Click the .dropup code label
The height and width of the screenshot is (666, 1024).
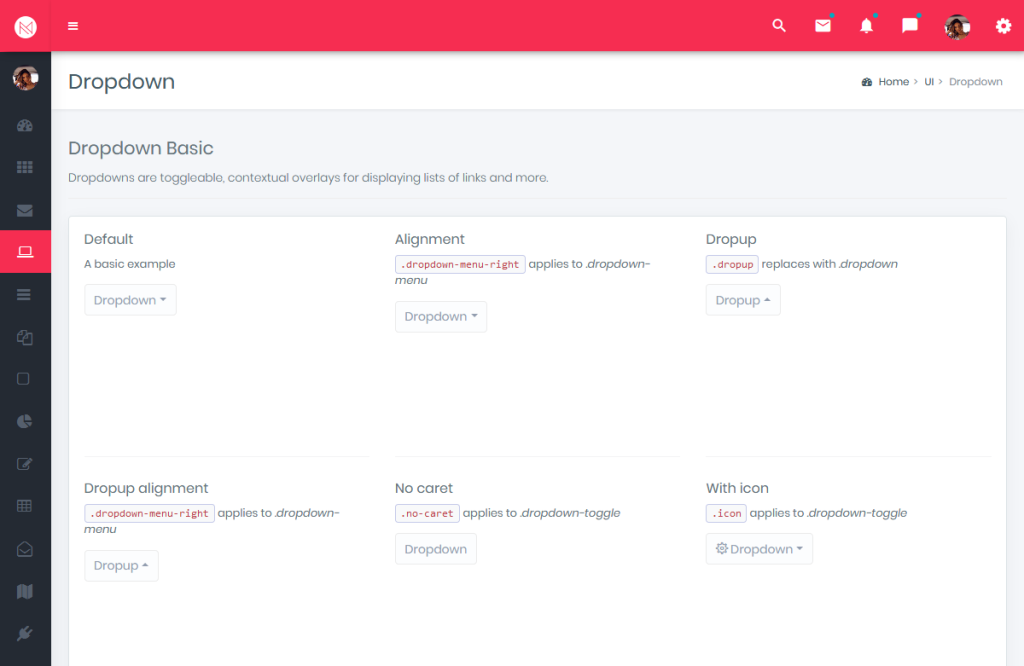pyautogui.click(x=732, y=264)
